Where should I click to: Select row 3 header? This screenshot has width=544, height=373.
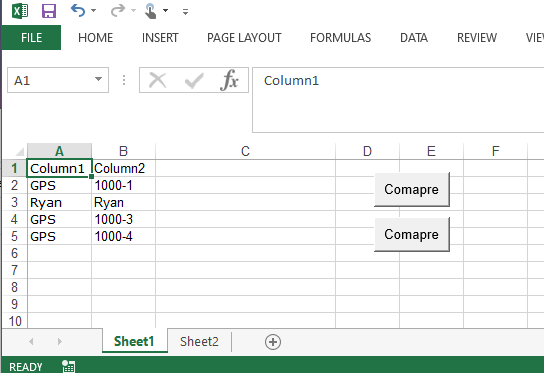point(14,202)
